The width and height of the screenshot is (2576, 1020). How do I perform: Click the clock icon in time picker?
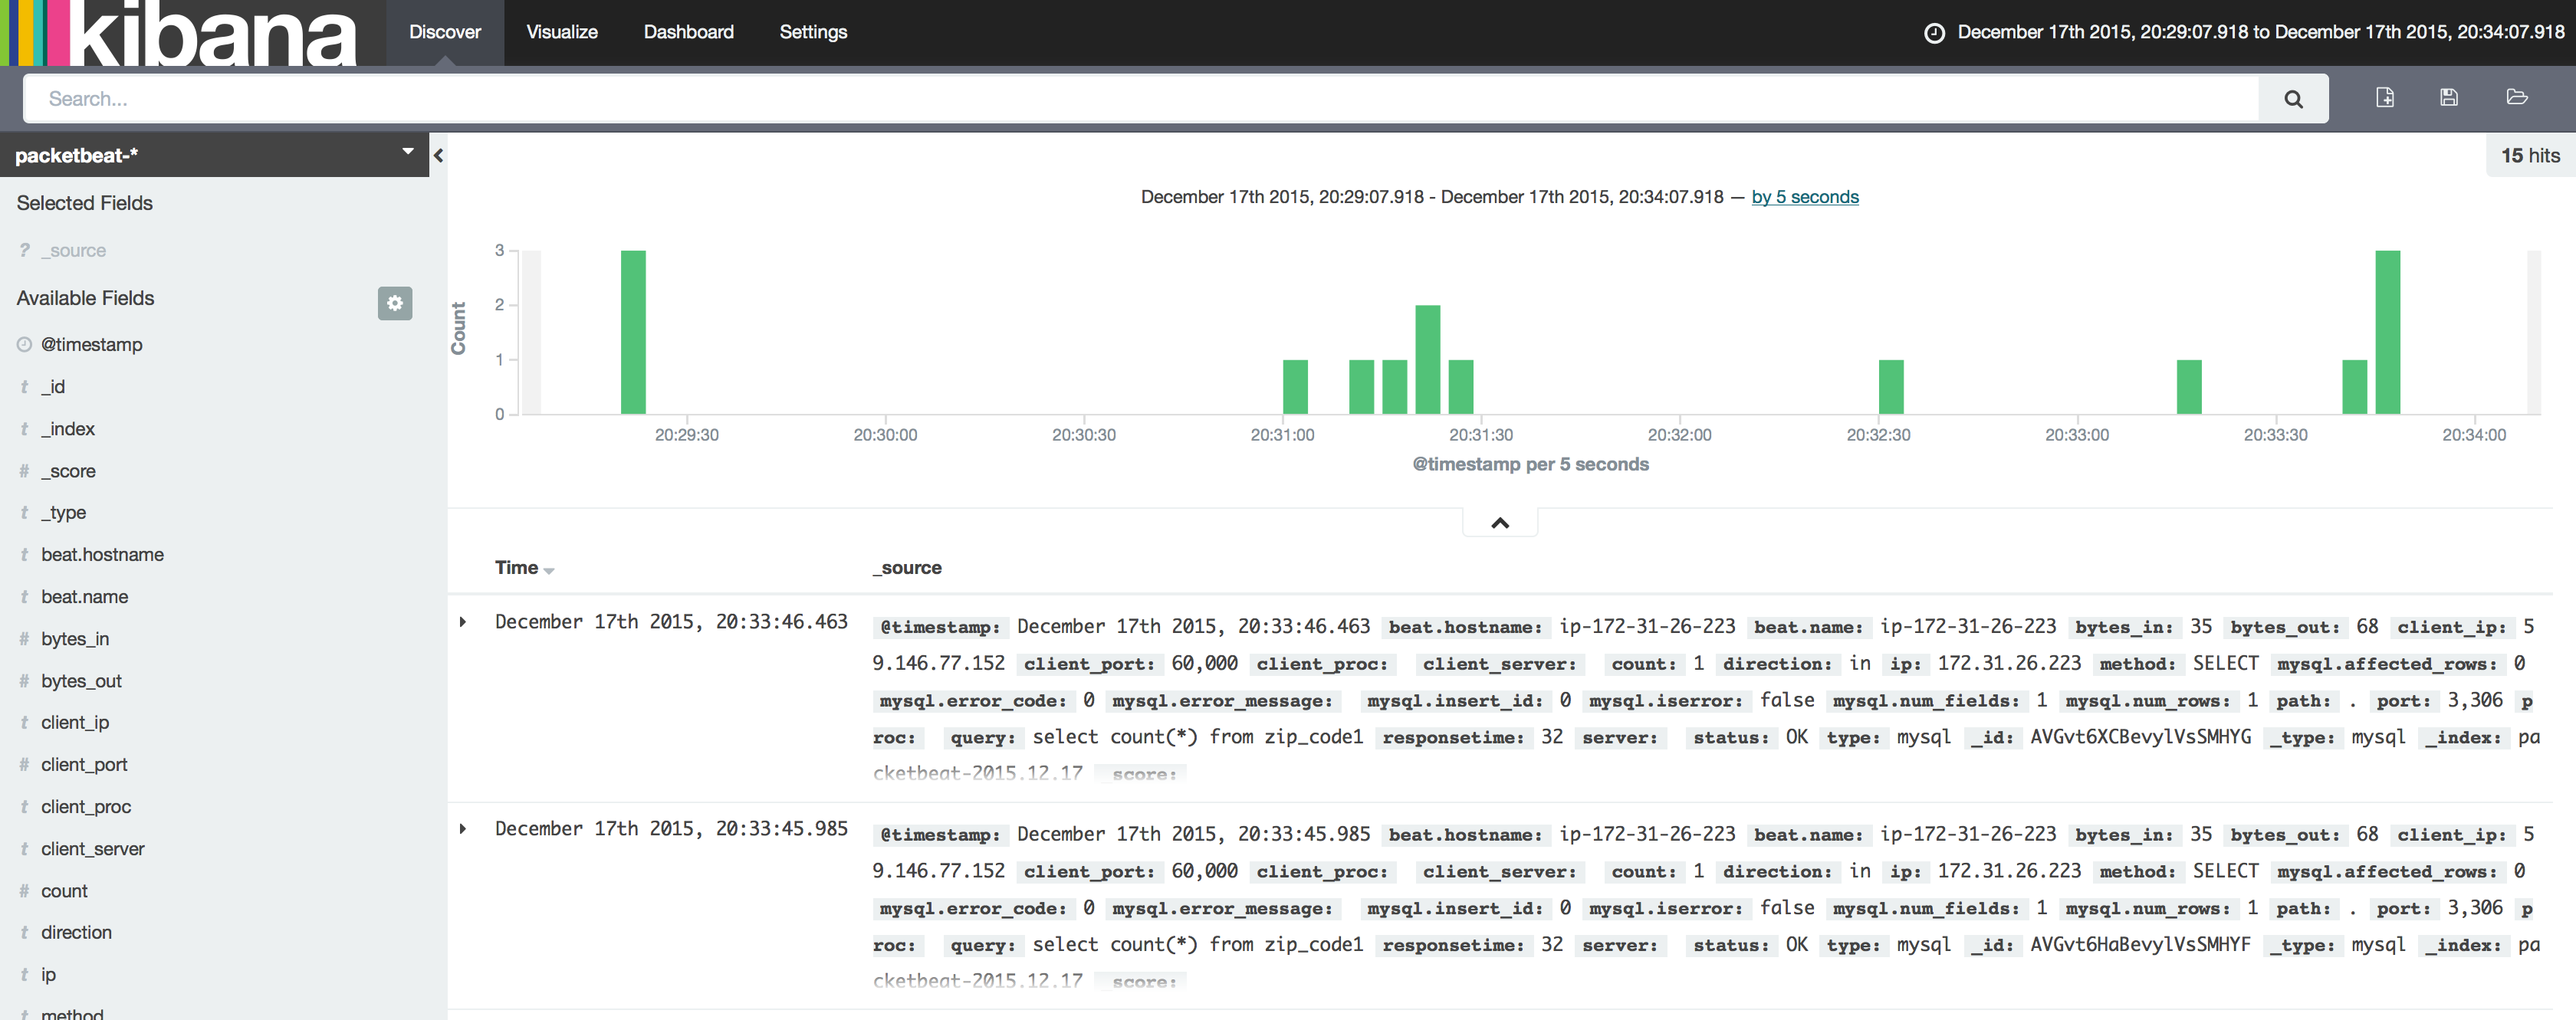point(1934,33)
